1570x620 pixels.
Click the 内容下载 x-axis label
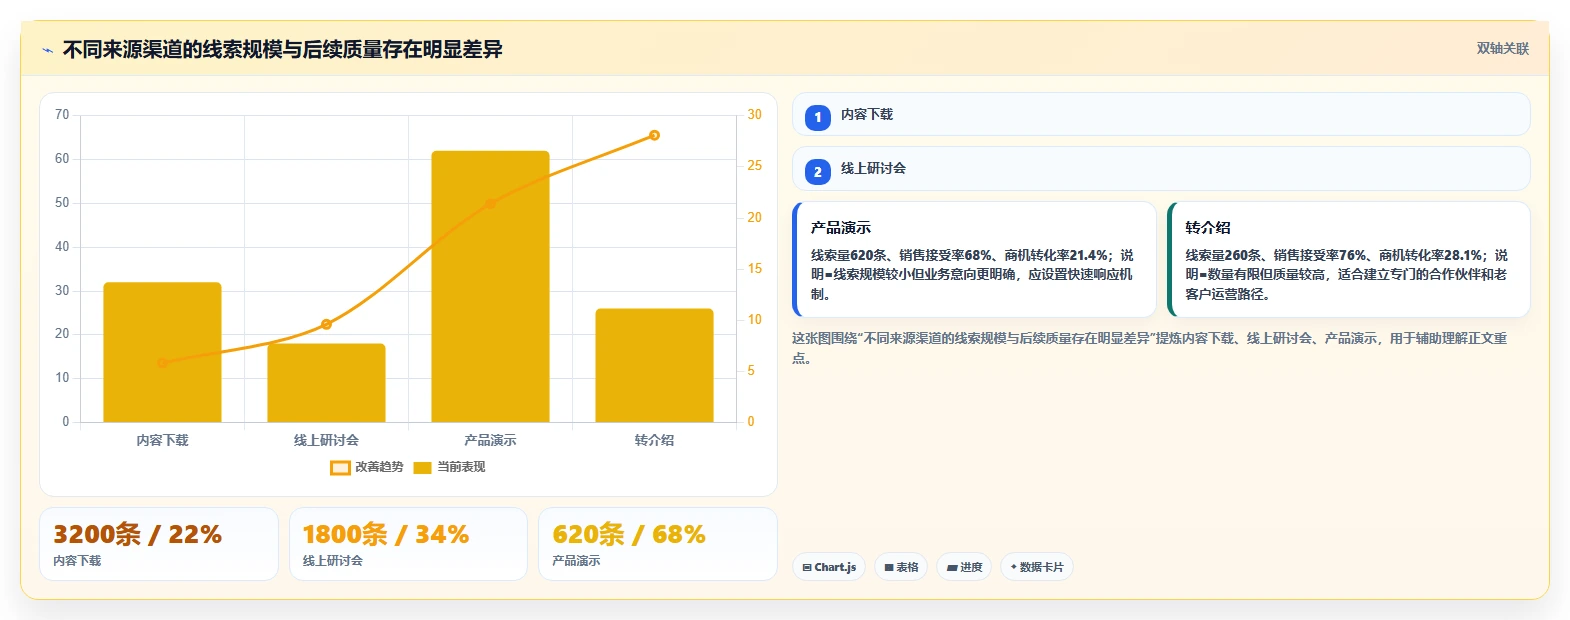pyautogui.click(x=162, y=440)
